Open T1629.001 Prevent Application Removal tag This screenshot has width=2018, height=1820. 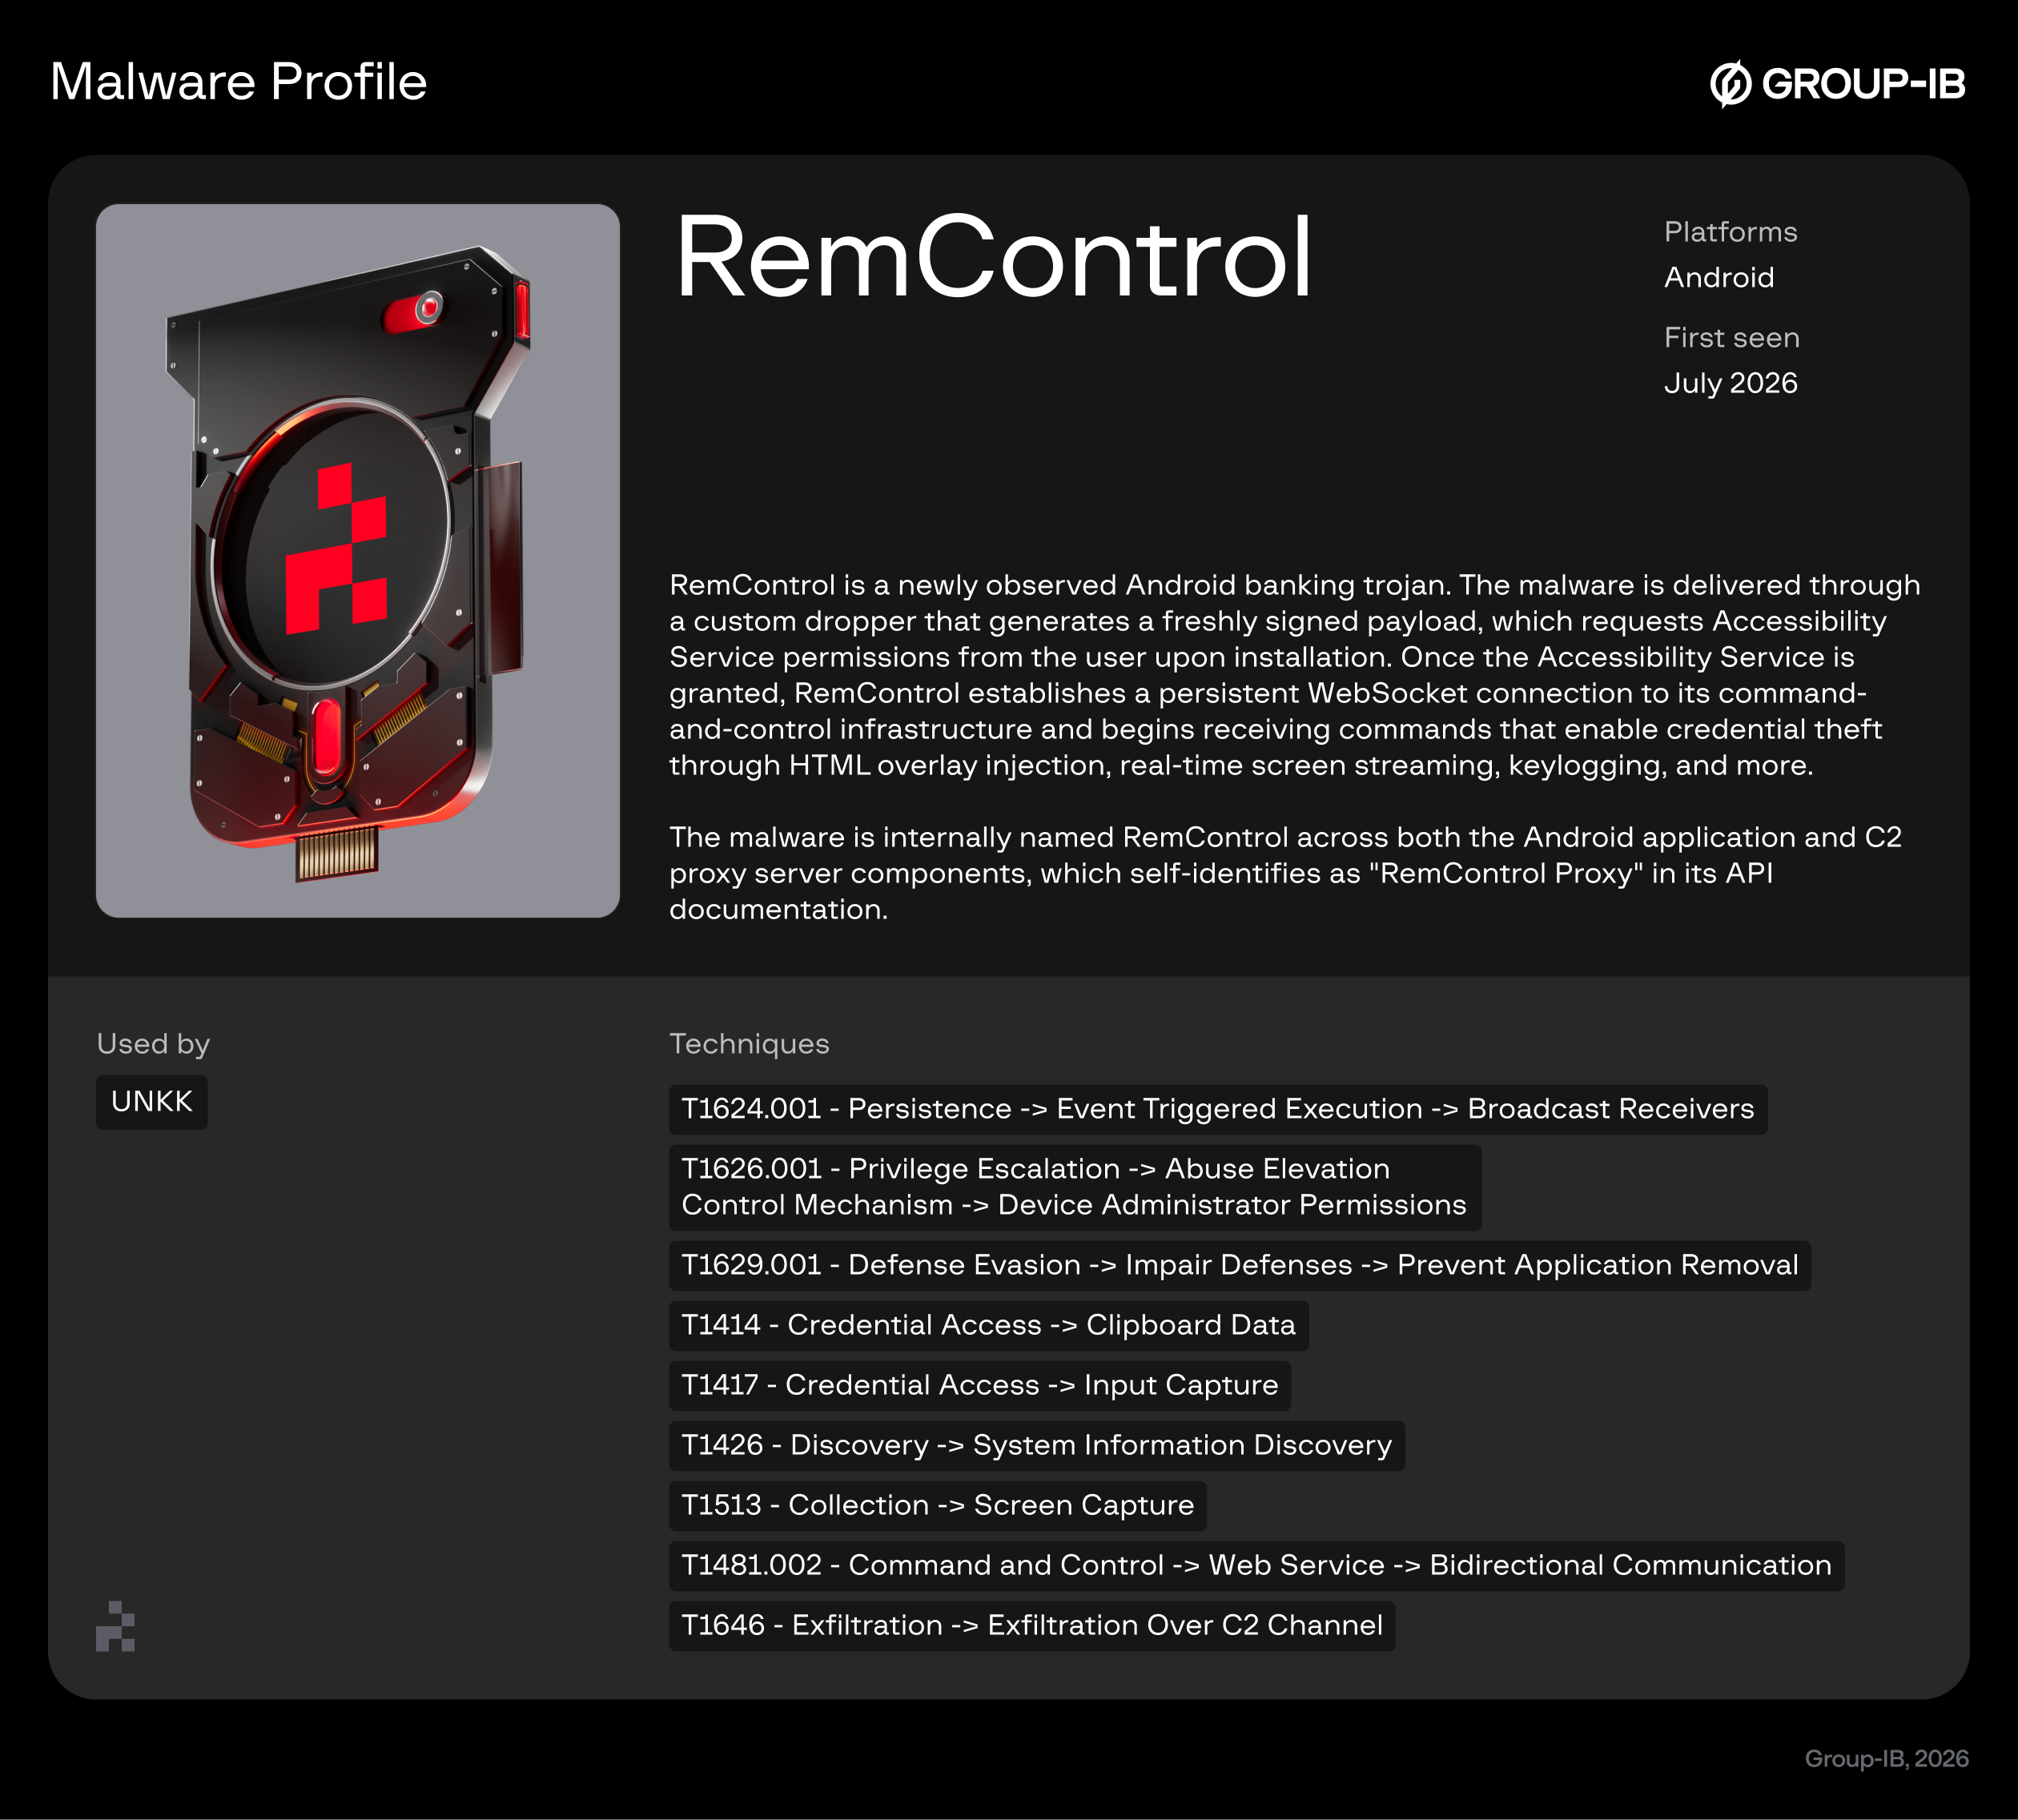coord(1240,1265)
